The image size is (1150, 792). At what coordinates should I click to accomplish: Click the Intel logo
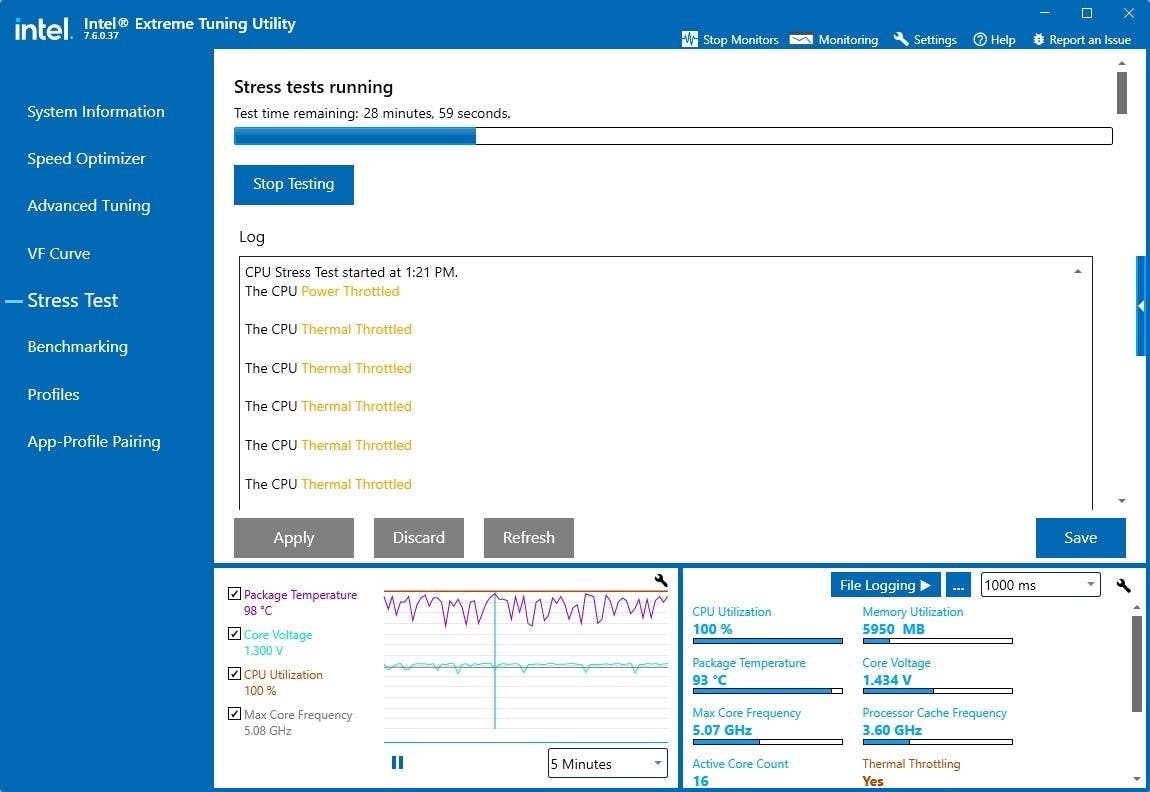43,29
